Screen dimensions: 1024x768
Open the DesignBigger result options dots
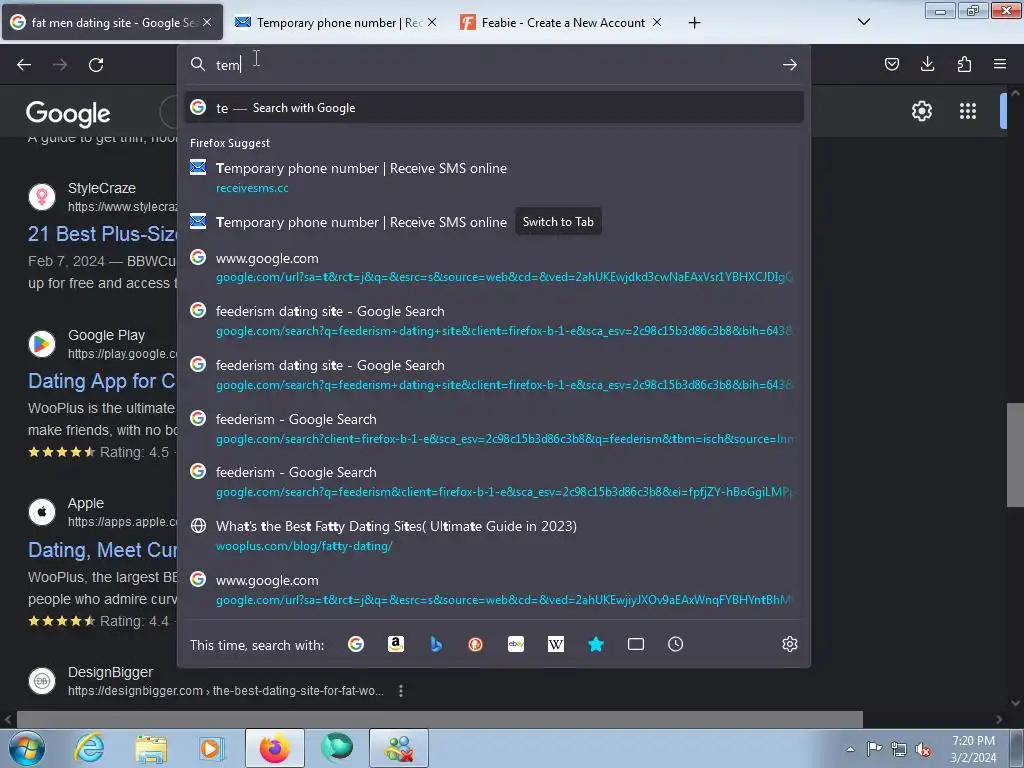click(400, 690)
